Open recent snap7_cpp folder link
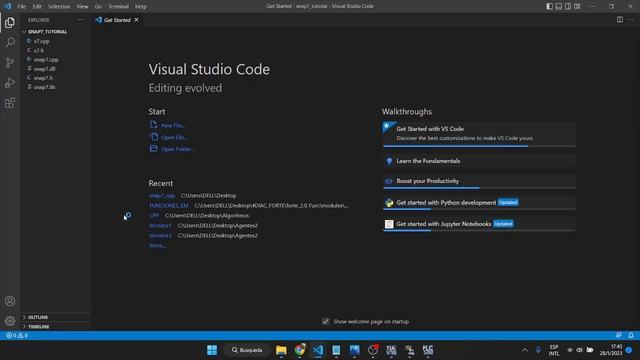 (162, 196)
